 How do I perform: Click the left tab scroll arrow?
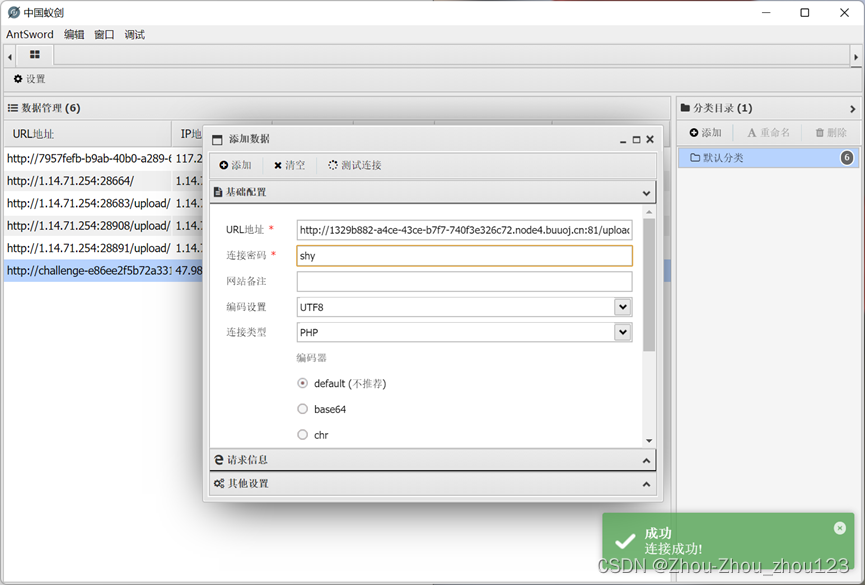tap(10, 56)
